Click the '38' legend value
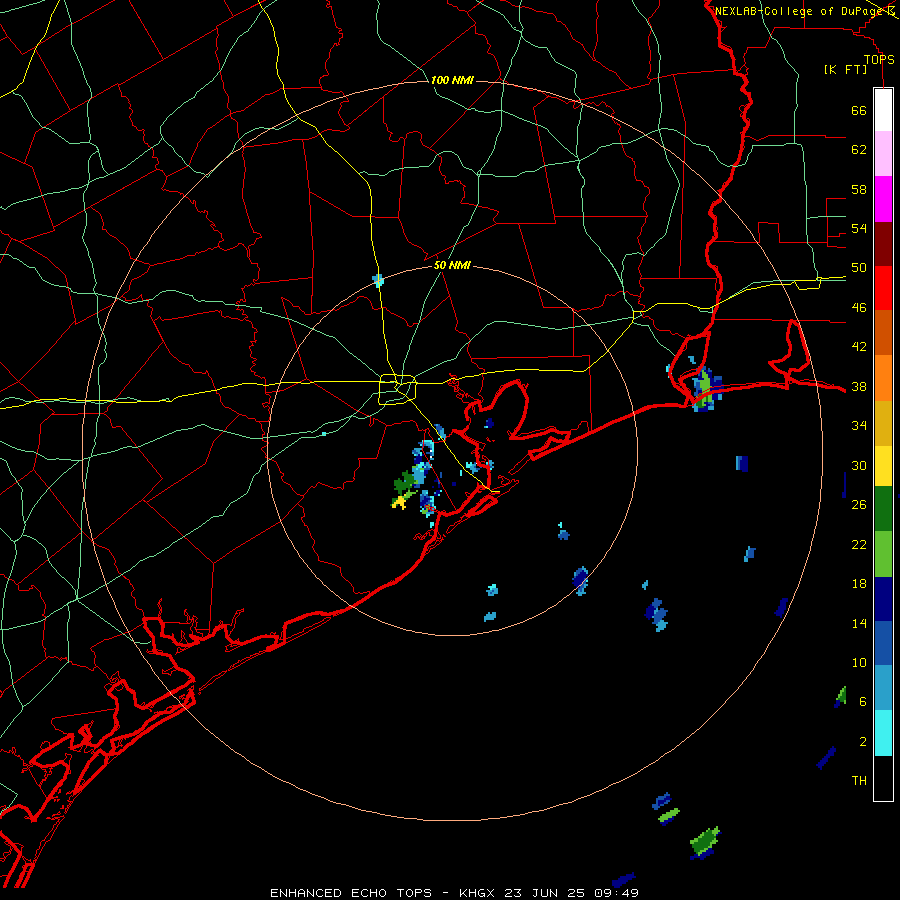This screenshot has height=900, width=900. pyautogui.click(x=859, y=386)
